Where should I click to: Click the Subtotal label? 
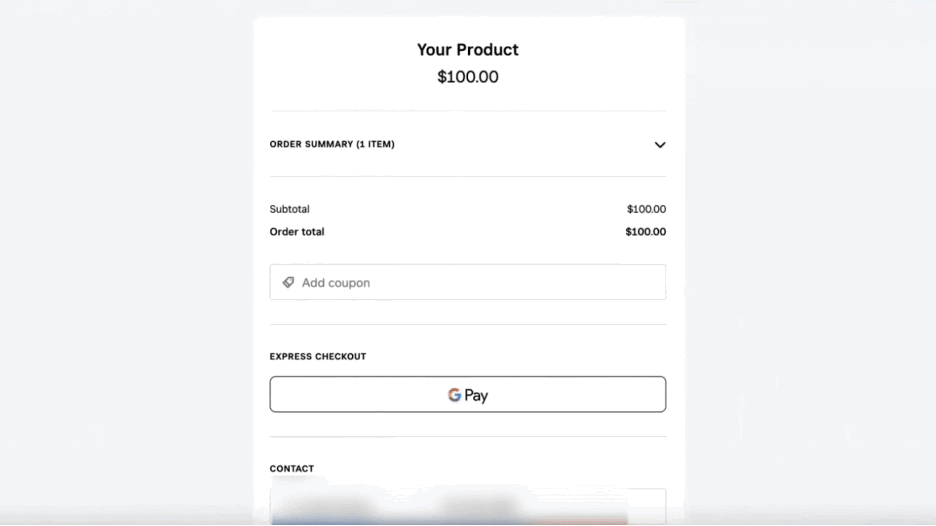click(x=290, y=209)
